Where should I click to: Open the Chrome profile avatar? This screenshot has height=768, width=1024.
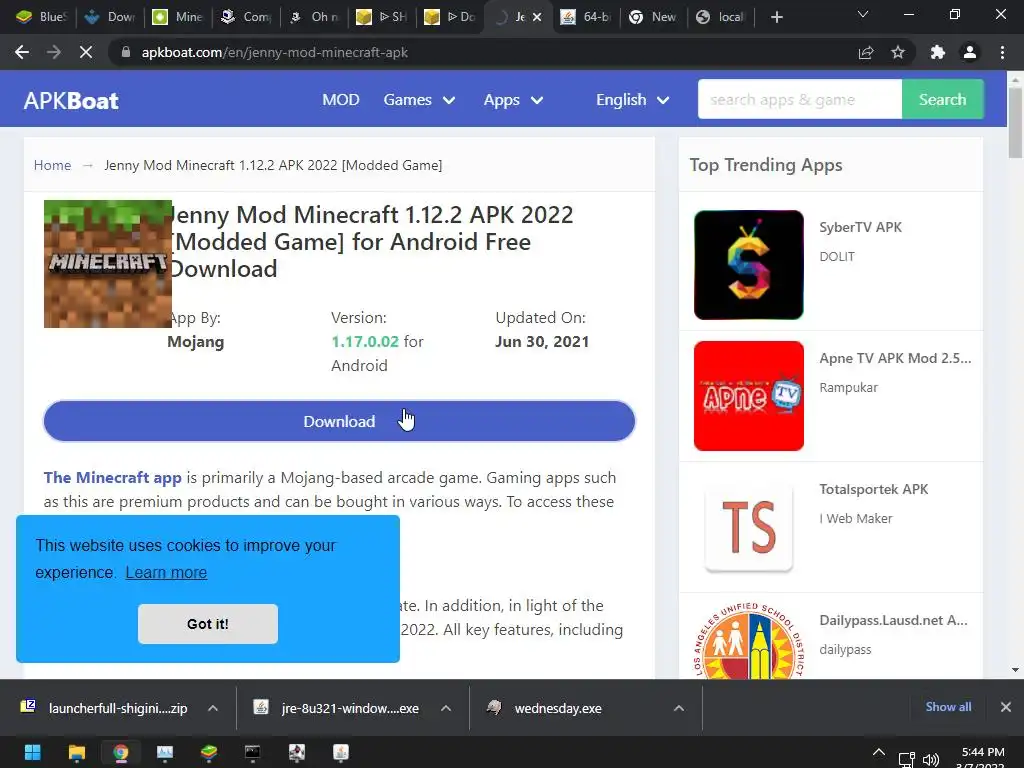click(x=970, y=52)
